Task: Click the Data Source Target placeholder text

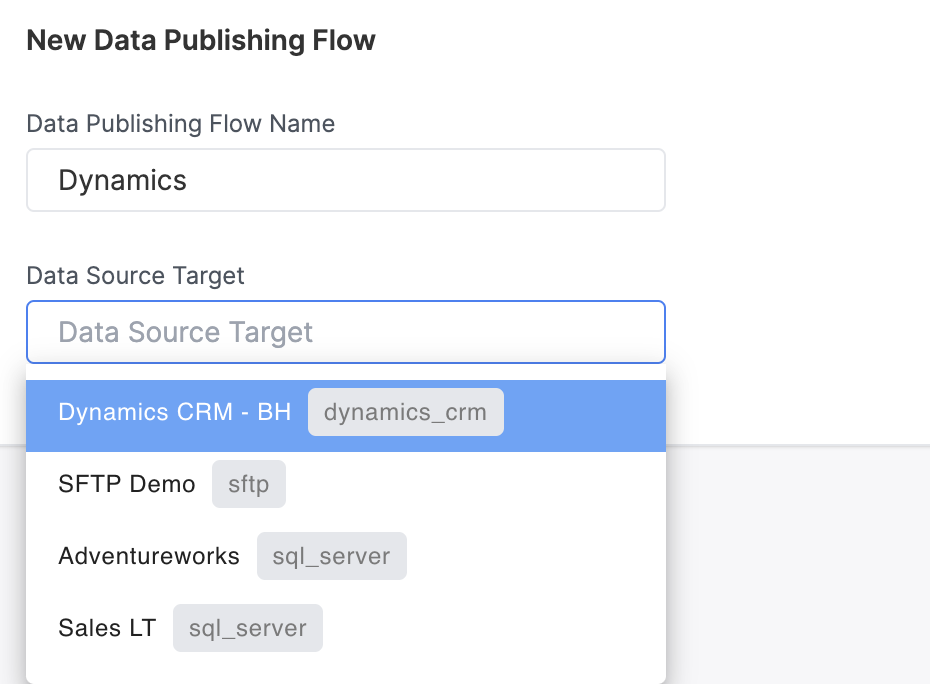Action: (x=185, y=332)
